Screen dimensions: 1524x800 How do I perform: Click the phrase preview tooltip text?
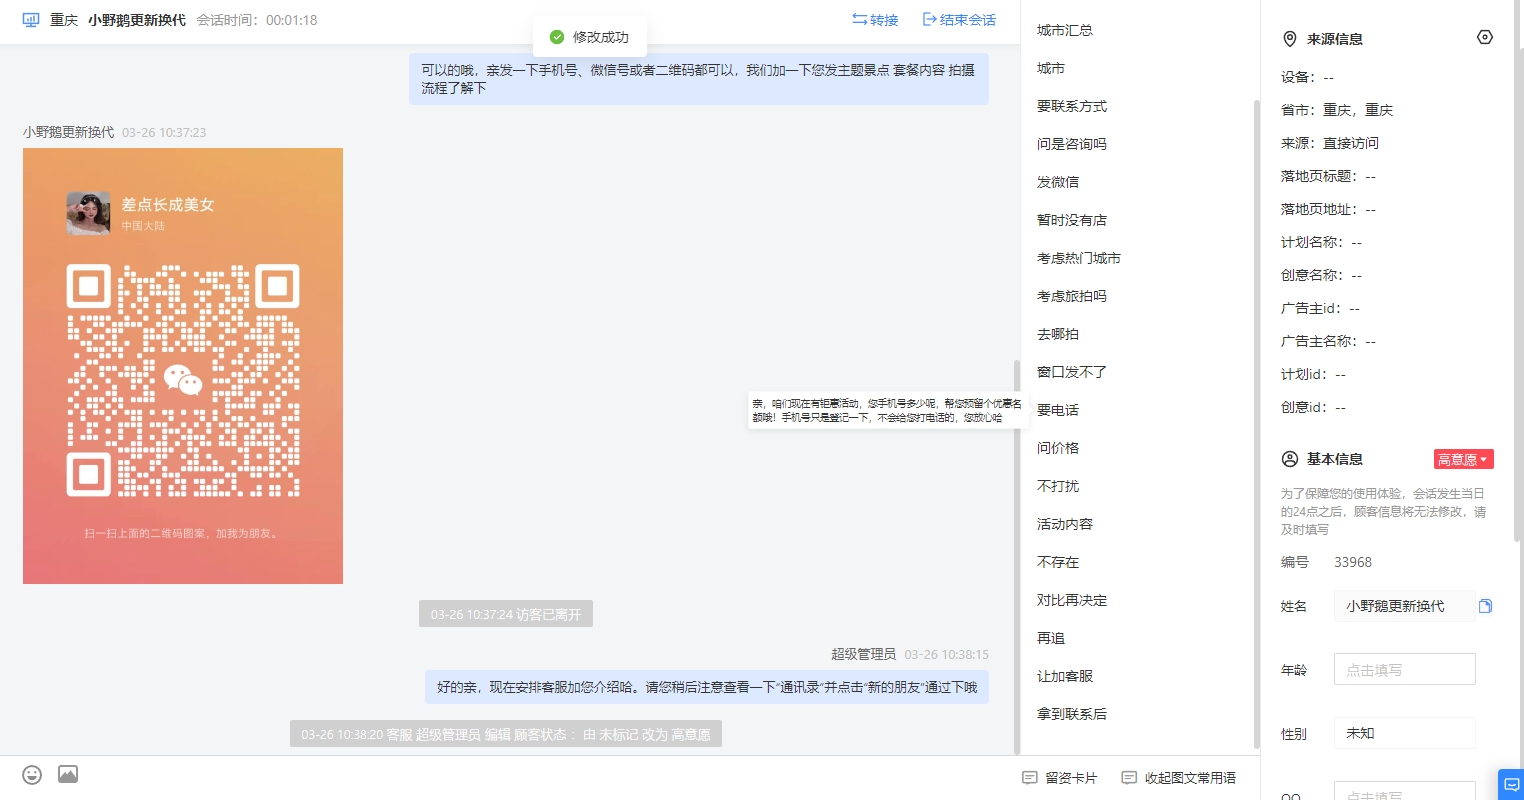click(x=887, y=410)
